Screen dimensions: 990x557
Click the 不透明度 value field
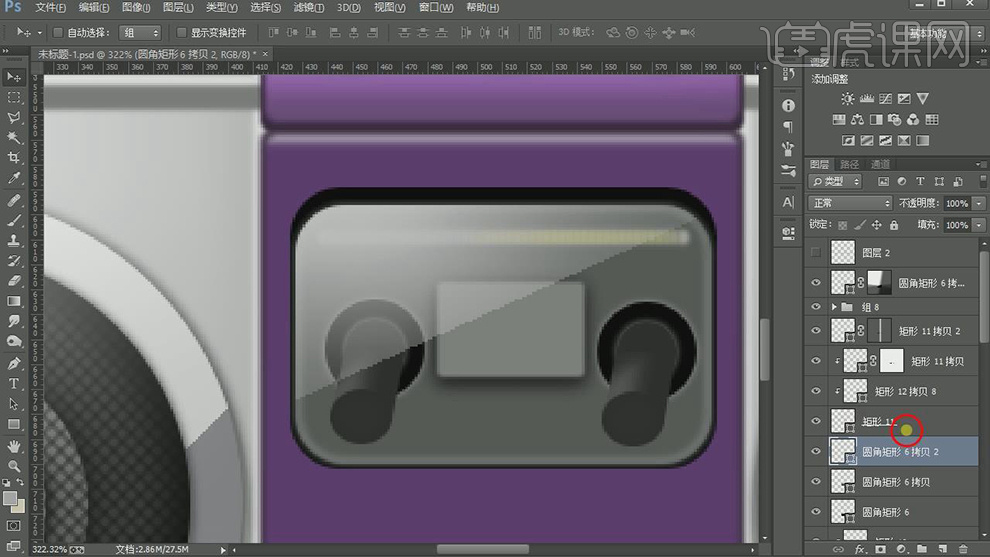click(956, 203)
